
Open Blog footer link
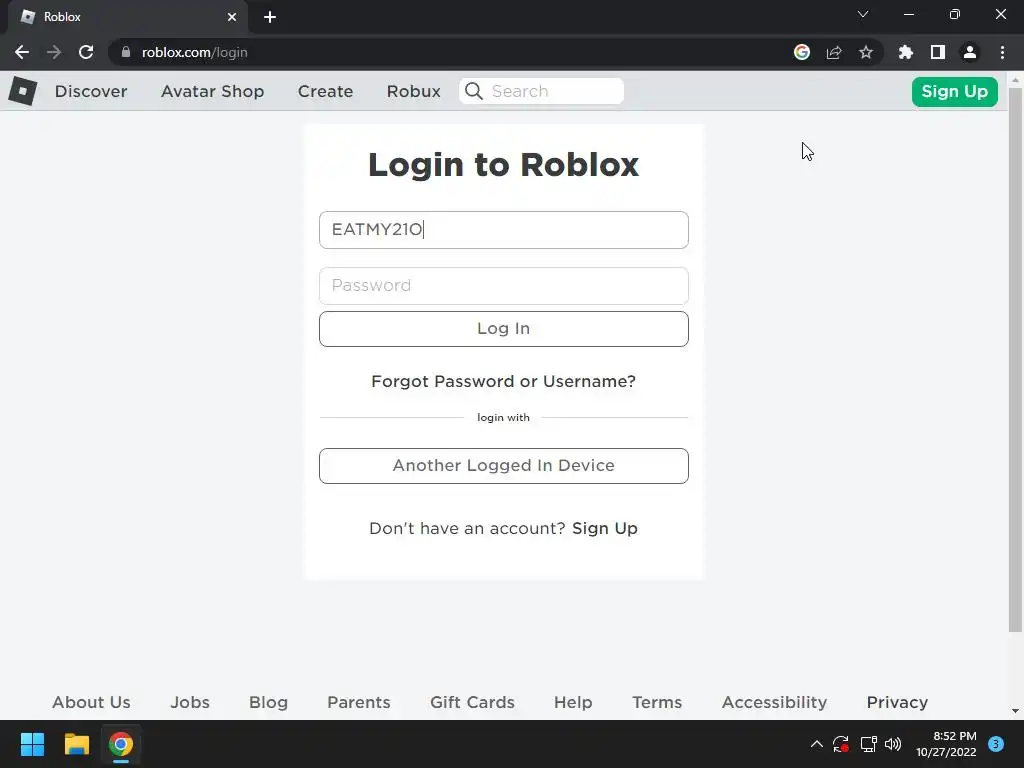tap(268, 702)
